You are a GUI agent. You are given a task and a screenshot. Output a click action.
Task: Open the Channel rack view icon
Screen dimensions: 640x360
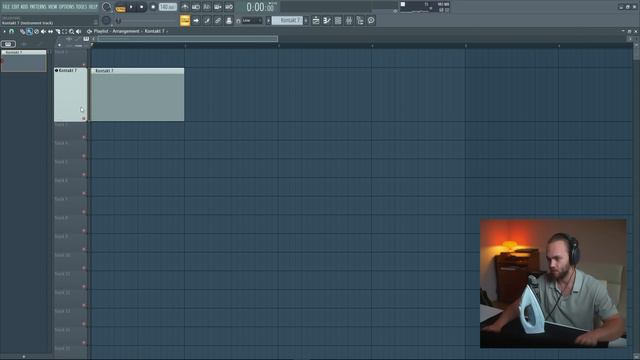pos(338,20)
